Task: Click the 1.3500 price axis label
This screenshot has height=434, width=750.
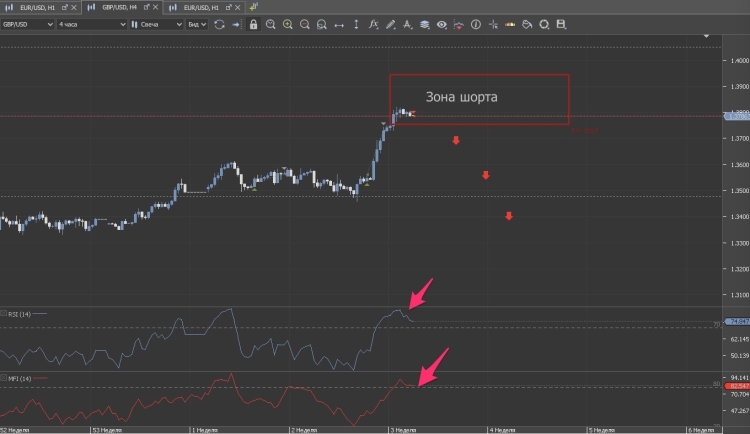Action: pos(739,191)
